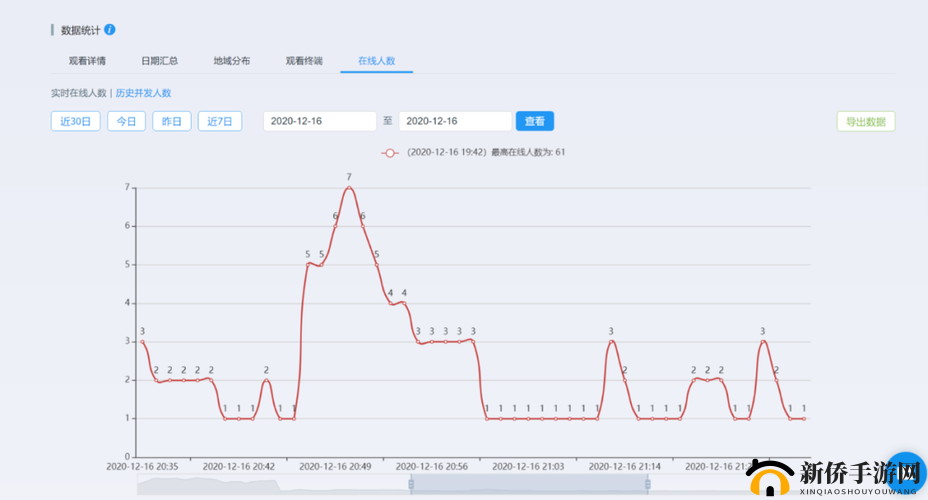Open the 历史并发人数 link
The image size is (928, 500).
143,93
